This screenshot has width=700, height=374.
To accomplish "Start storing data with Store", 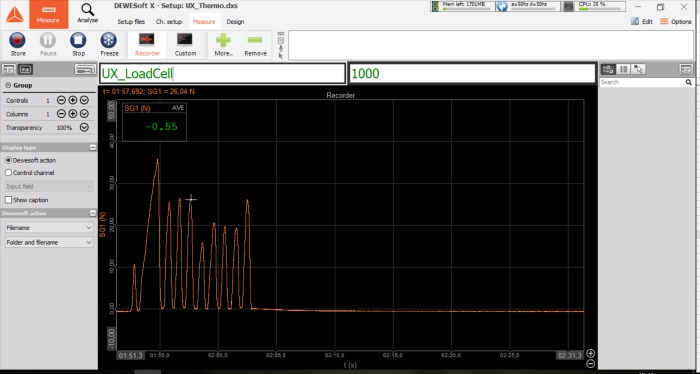I will 18,44.
